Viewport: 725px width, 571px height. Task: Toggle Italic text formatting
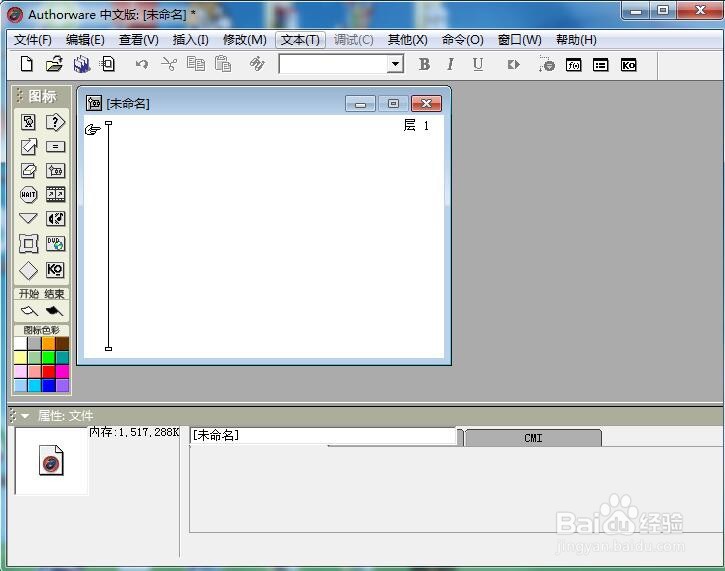(450, 64)
